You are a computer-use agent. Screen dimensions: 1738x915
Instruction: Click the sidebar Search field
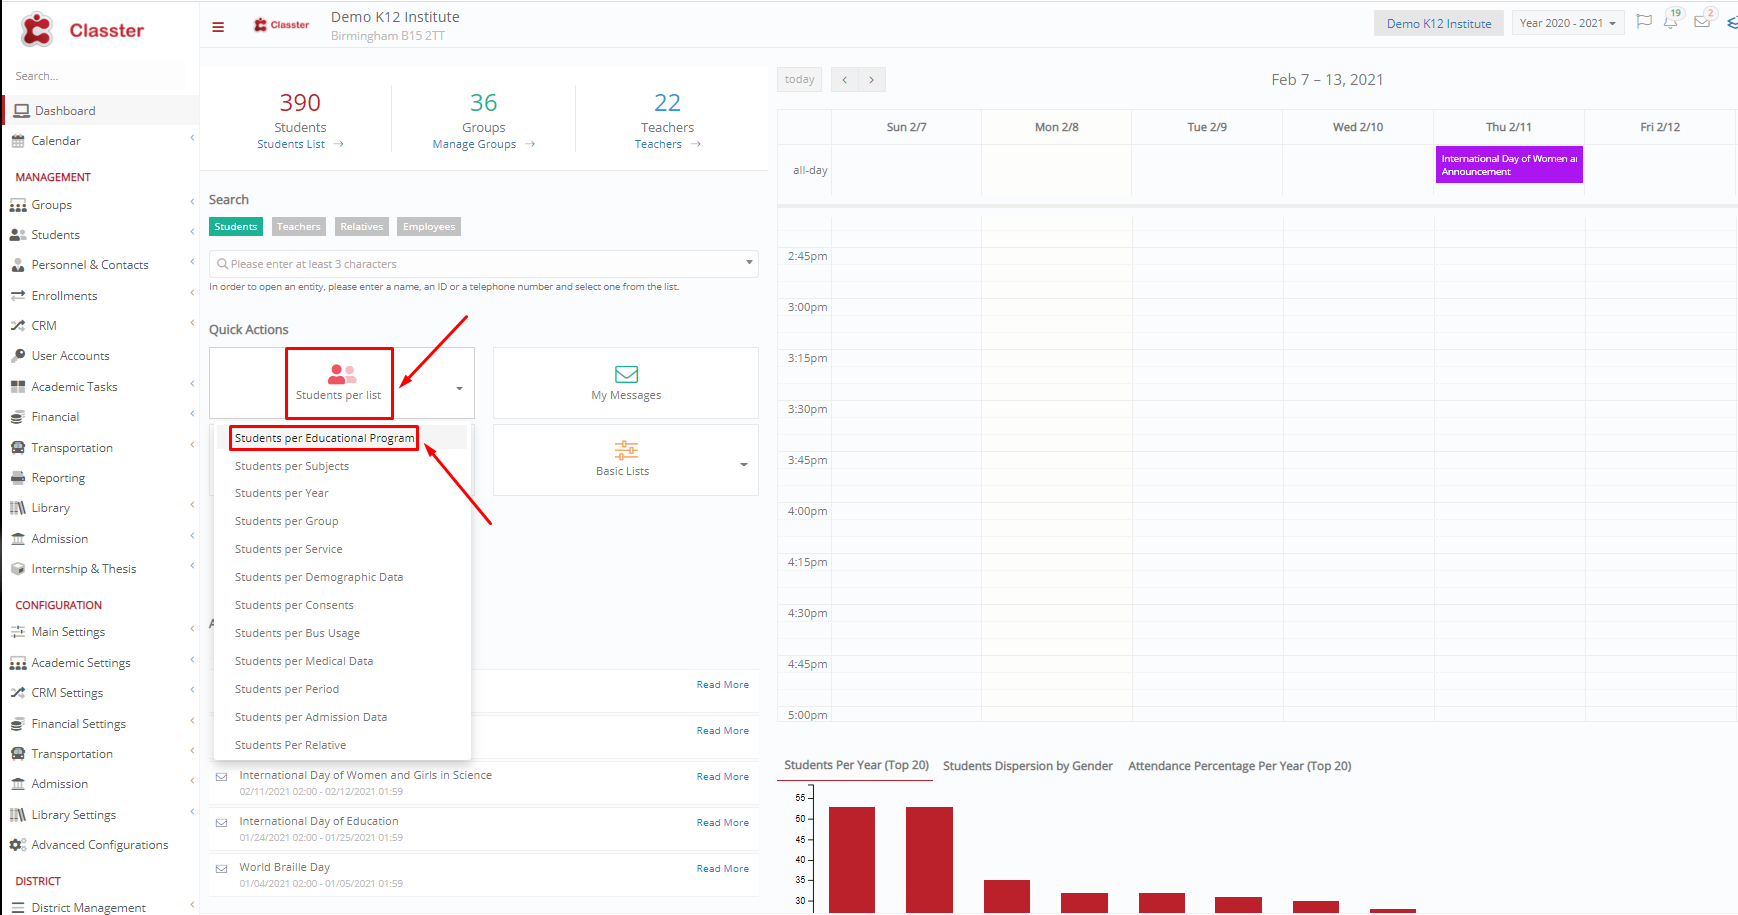[x=98, y=76]
